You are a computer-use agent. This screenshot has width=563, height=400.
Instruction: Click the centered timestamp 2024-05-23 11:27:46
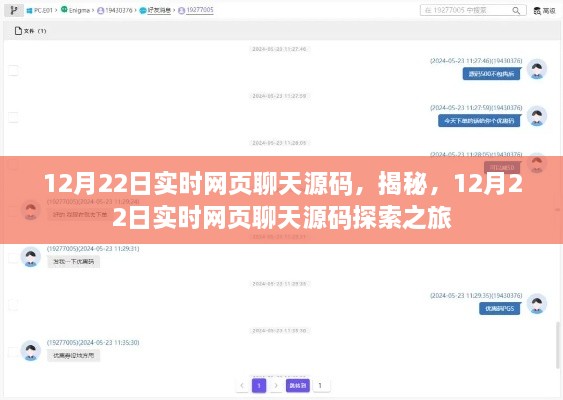[279, 49]
